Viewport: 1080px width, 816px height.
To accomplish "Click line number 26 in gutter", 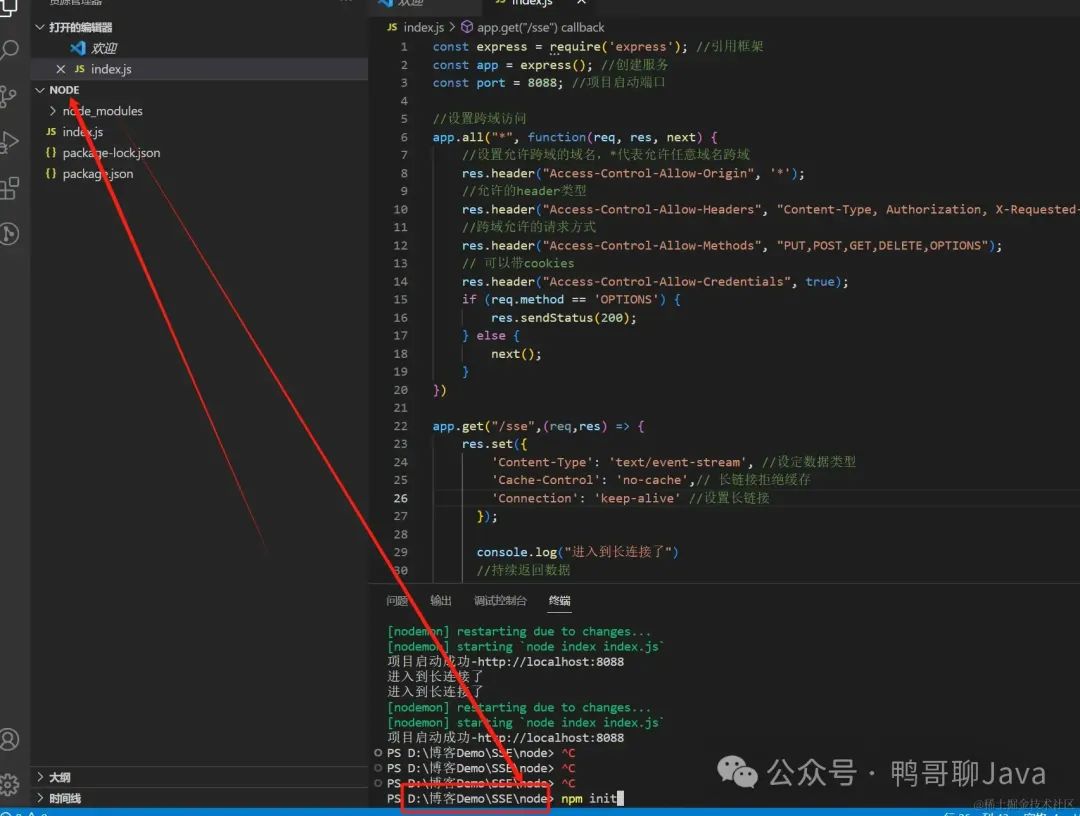I will [401, 498].
